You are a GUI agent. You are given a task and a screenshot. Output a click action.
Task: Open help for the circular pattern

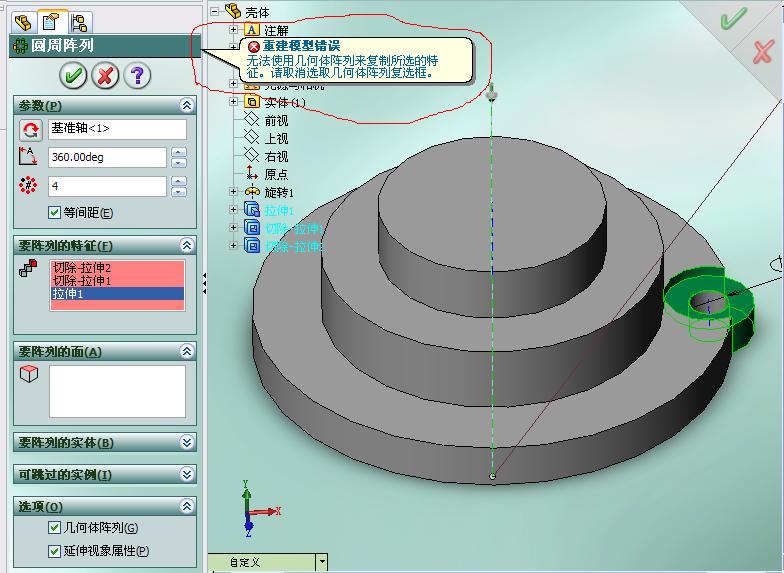tap(137, 76)
